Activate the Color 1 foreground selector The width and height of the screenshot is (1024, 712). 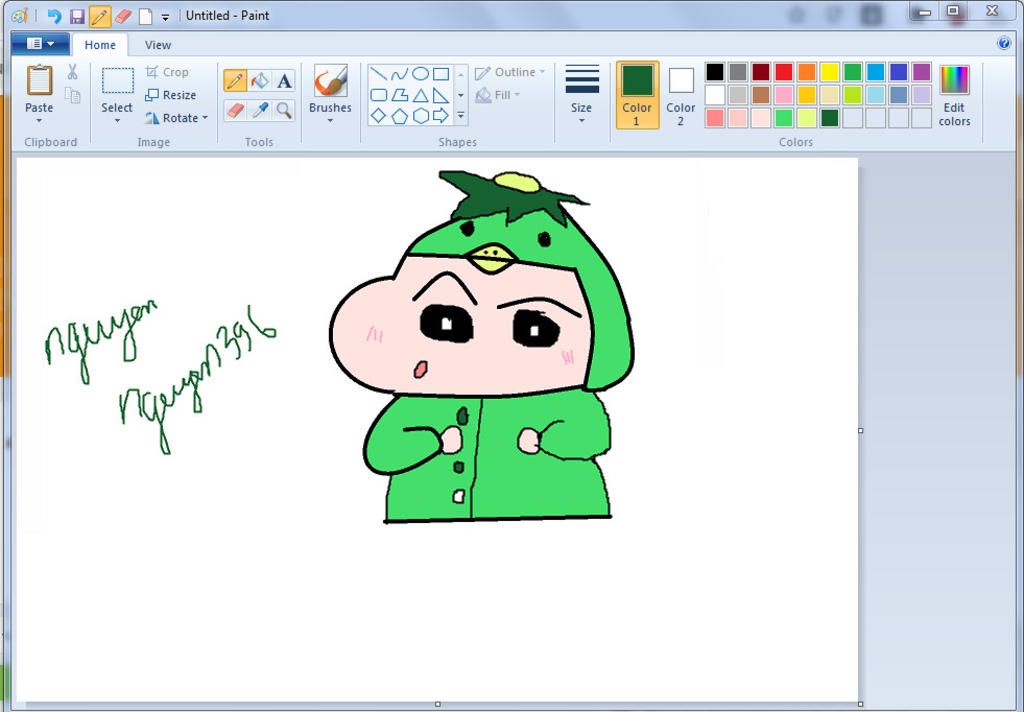[637, 95]
